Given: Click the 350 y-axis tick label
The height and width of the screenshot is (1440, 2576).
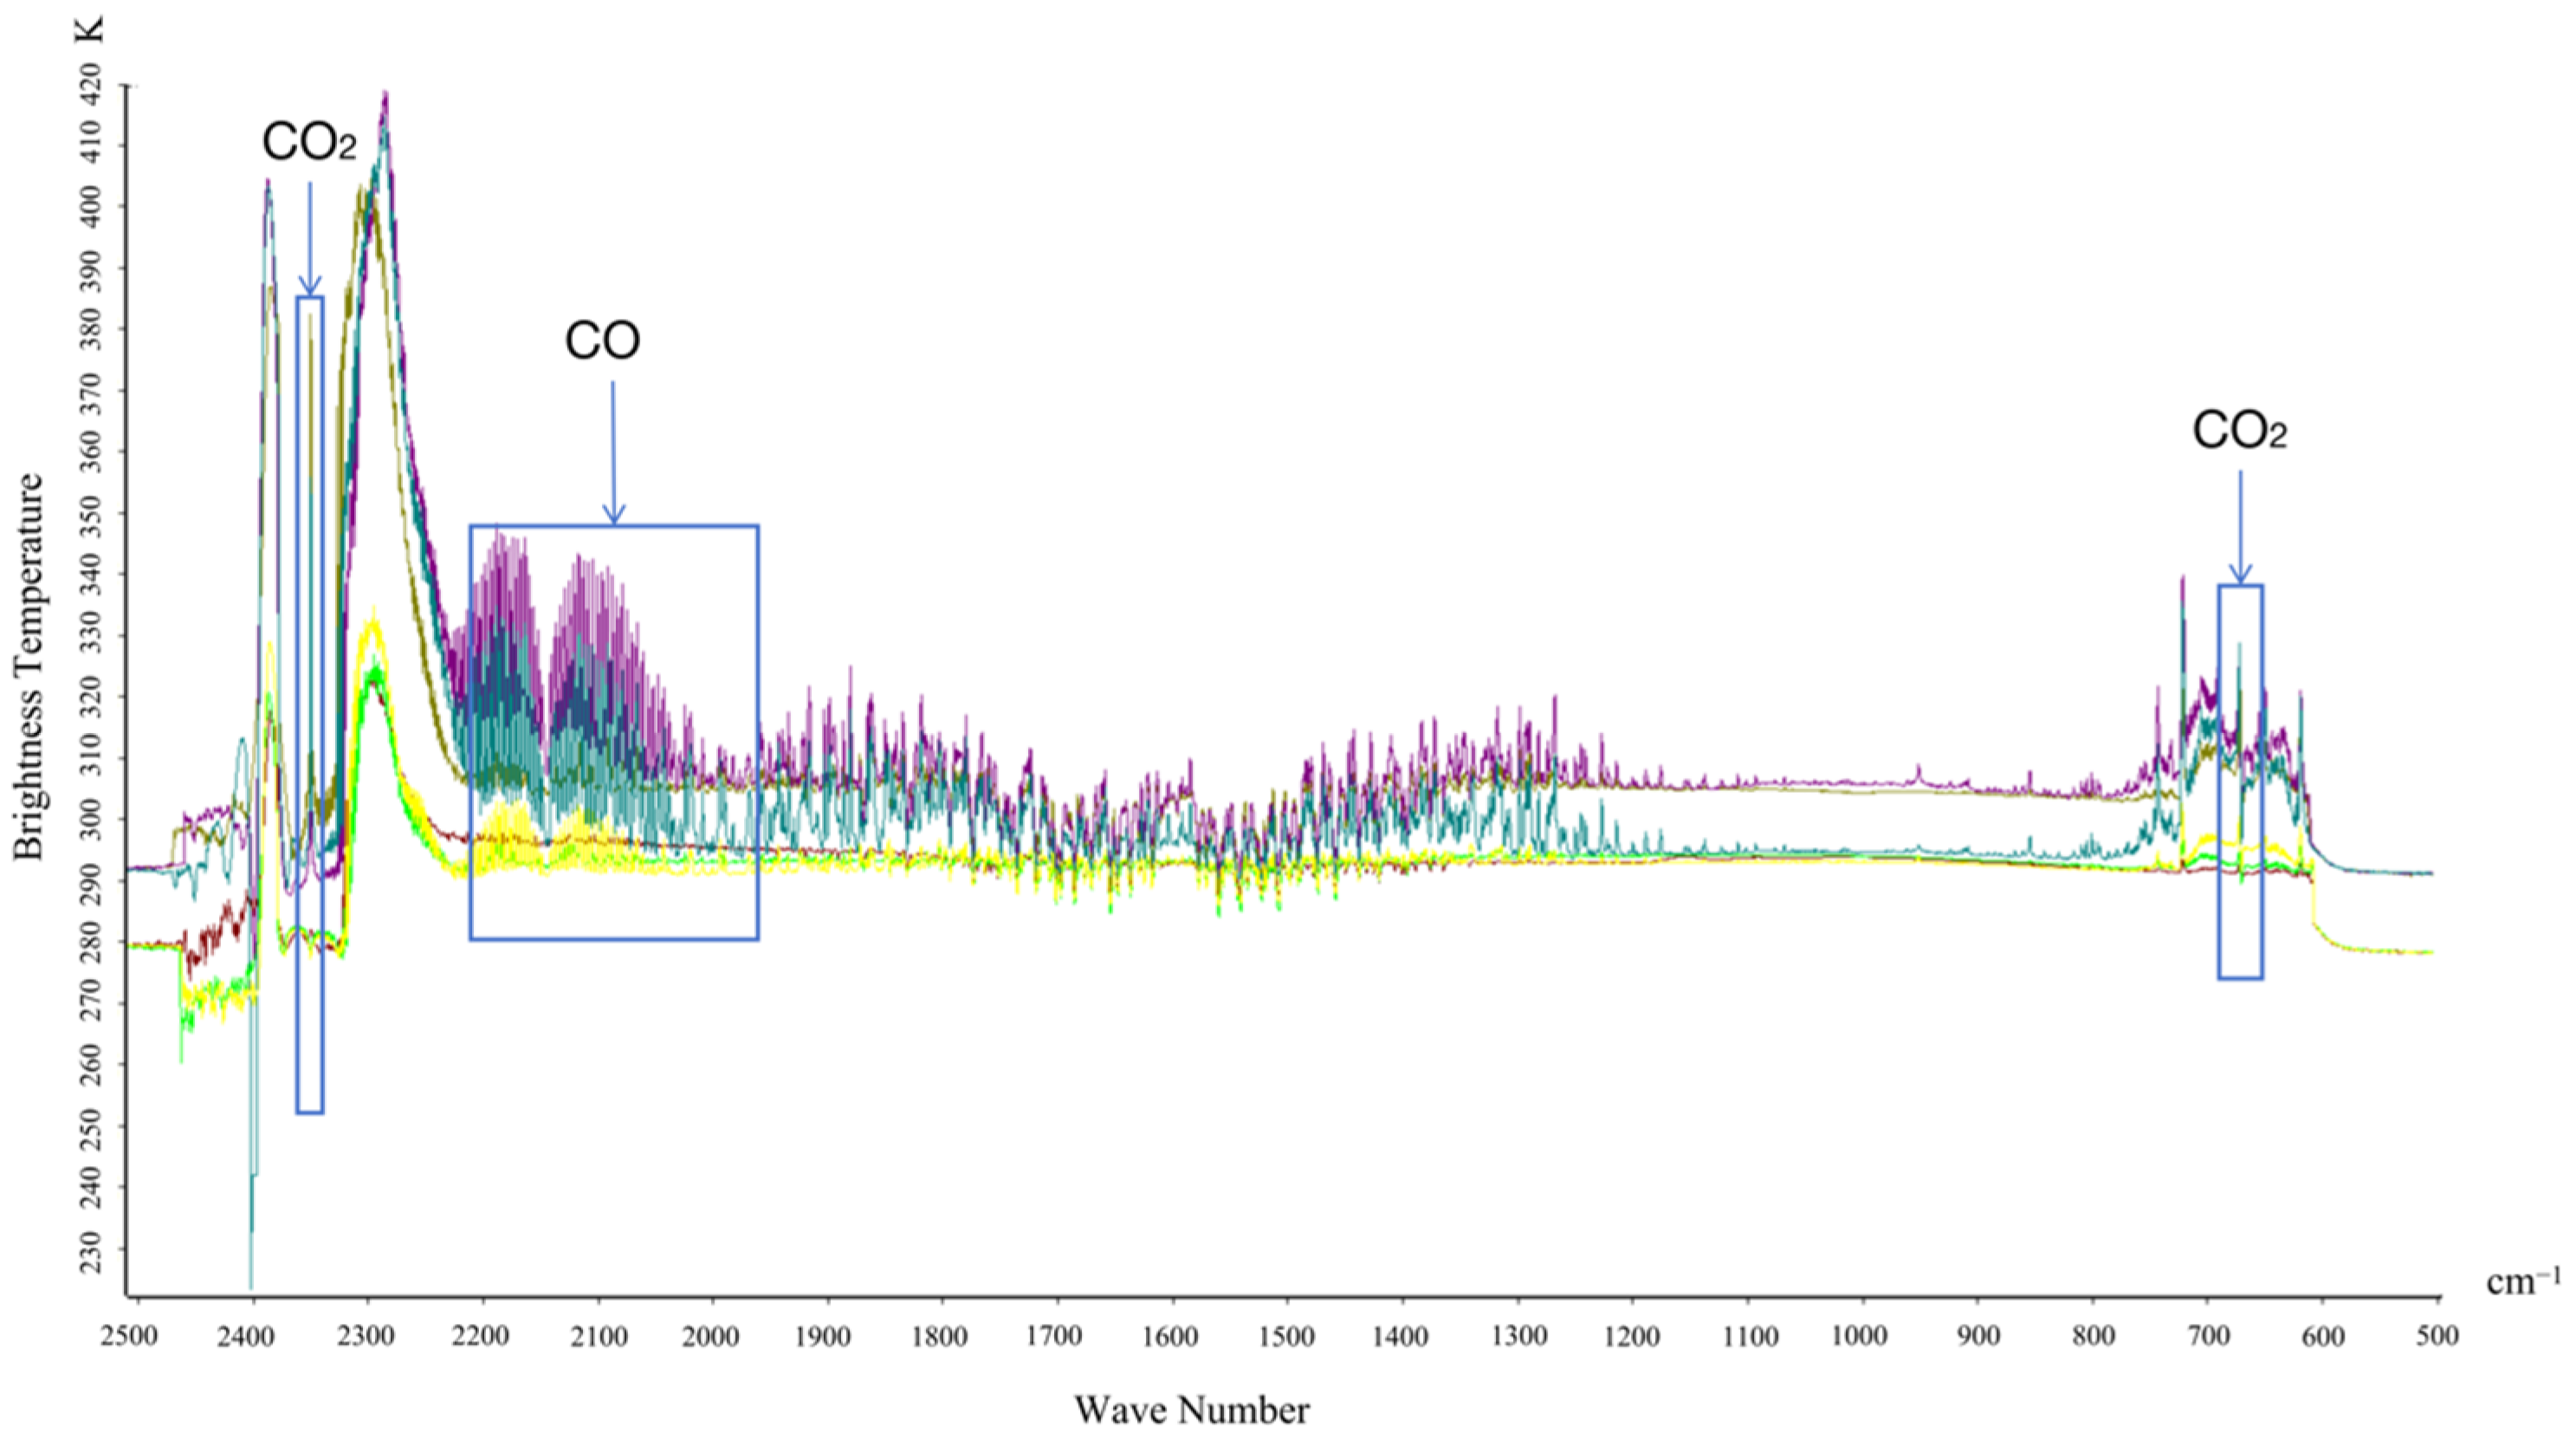Looking at the screenshot, I should click(90, 513).
